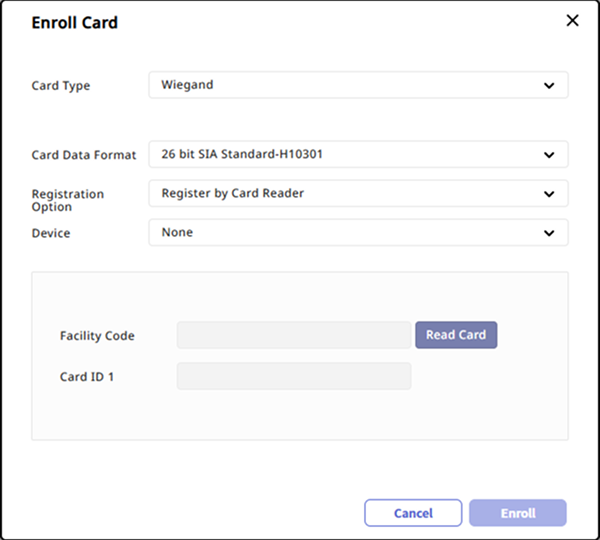The width and height of the screenshot is (600, 540).
Task: Focus the Facility Code input field
Action: click(x=294, y=335)
